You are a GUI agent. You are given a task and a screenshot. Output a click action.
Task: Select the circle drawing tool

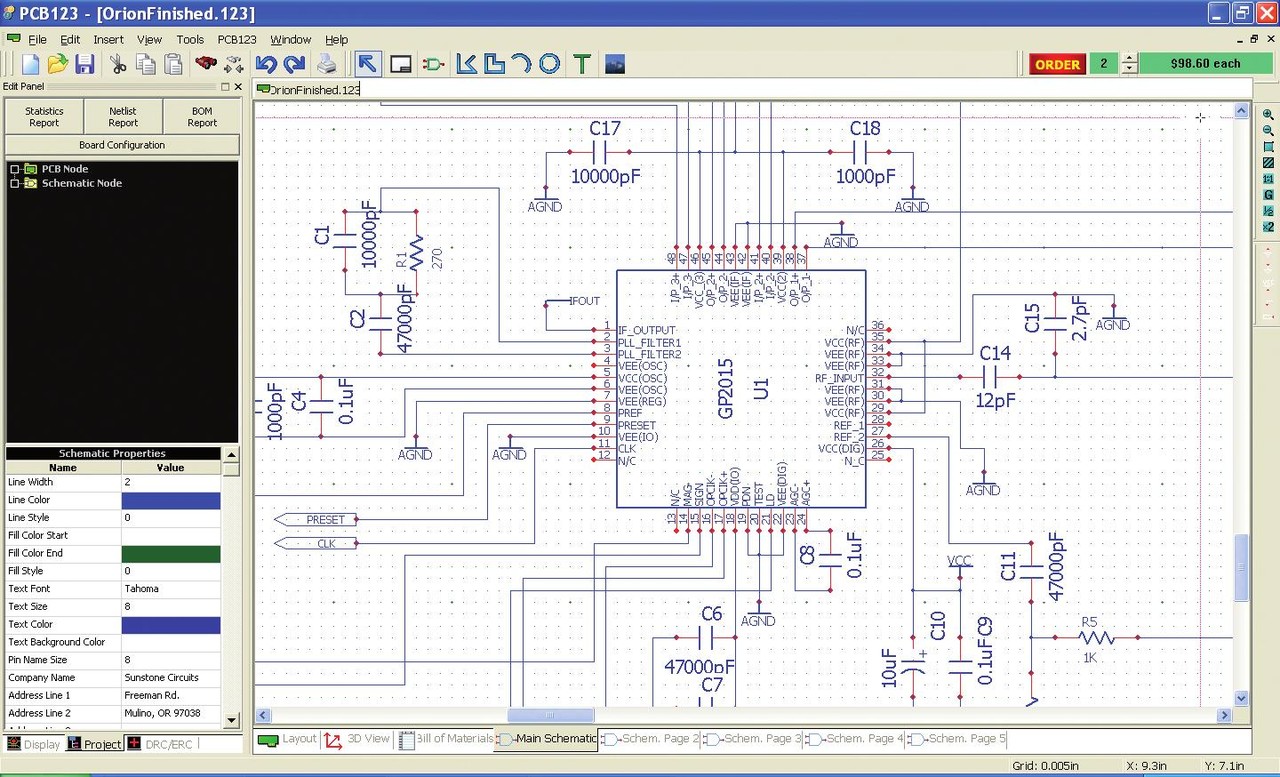(549, 64)
